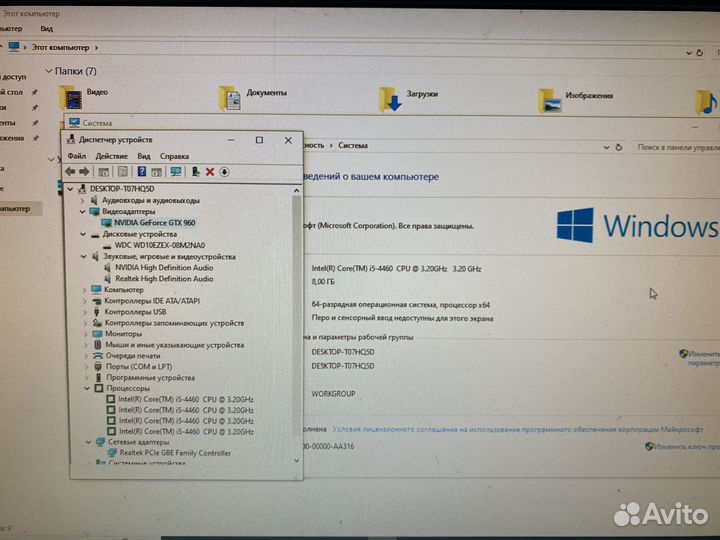Expand the Контроллеры USB node
Image resolution: width=720 pixels, height=540 pixels.
pos(85,312)
